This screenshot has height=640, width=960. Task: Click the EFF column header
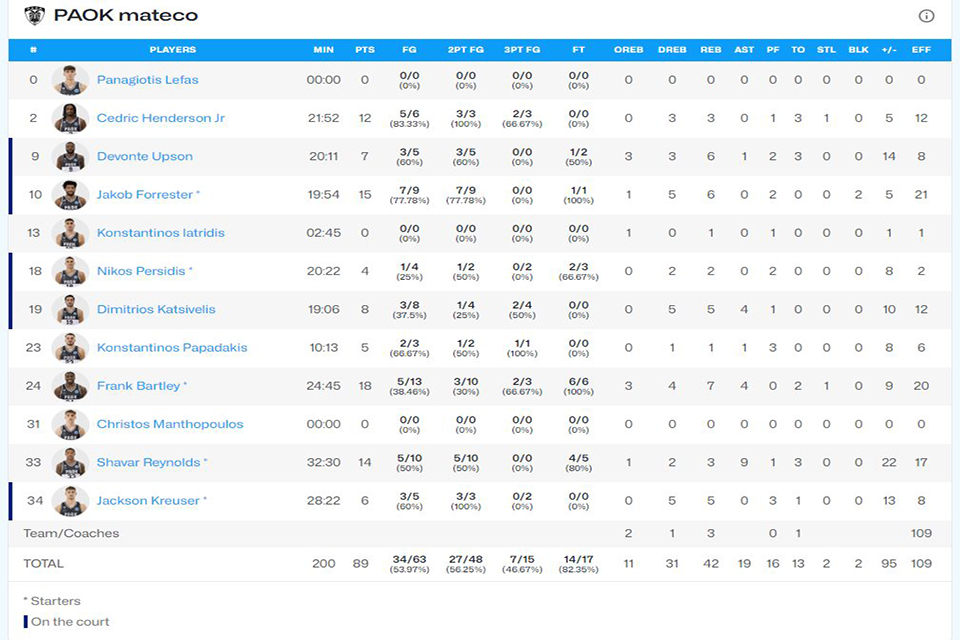(921, 50)
